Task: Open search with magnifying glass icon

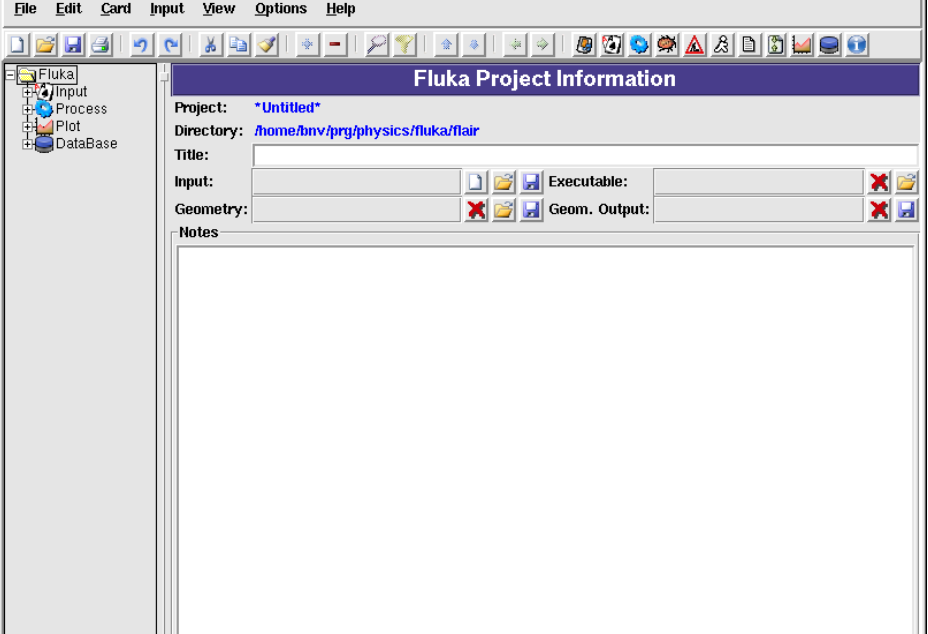Action: click(376, 44)
